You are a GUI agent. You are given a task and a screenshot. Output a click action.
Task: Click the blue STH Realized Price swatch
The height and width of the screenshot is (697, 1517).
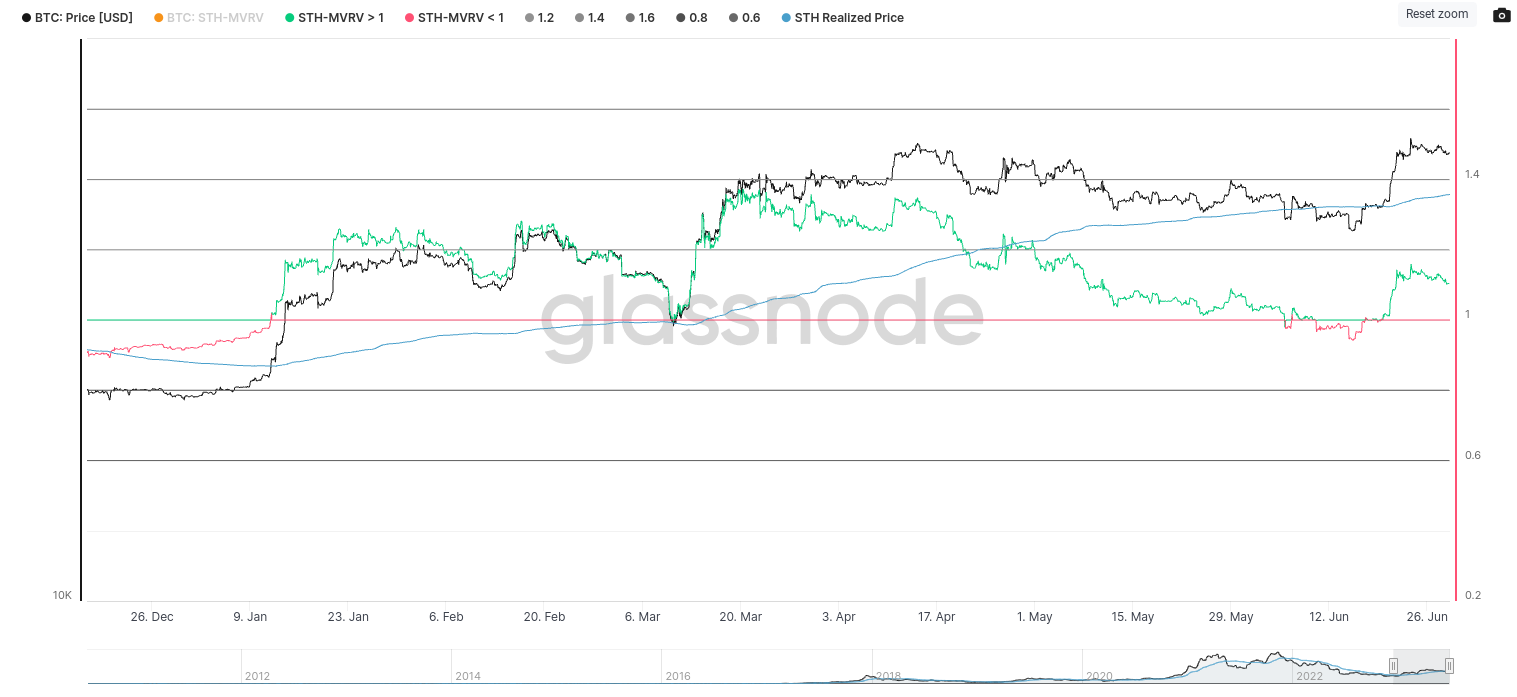[x=786, y=18]
